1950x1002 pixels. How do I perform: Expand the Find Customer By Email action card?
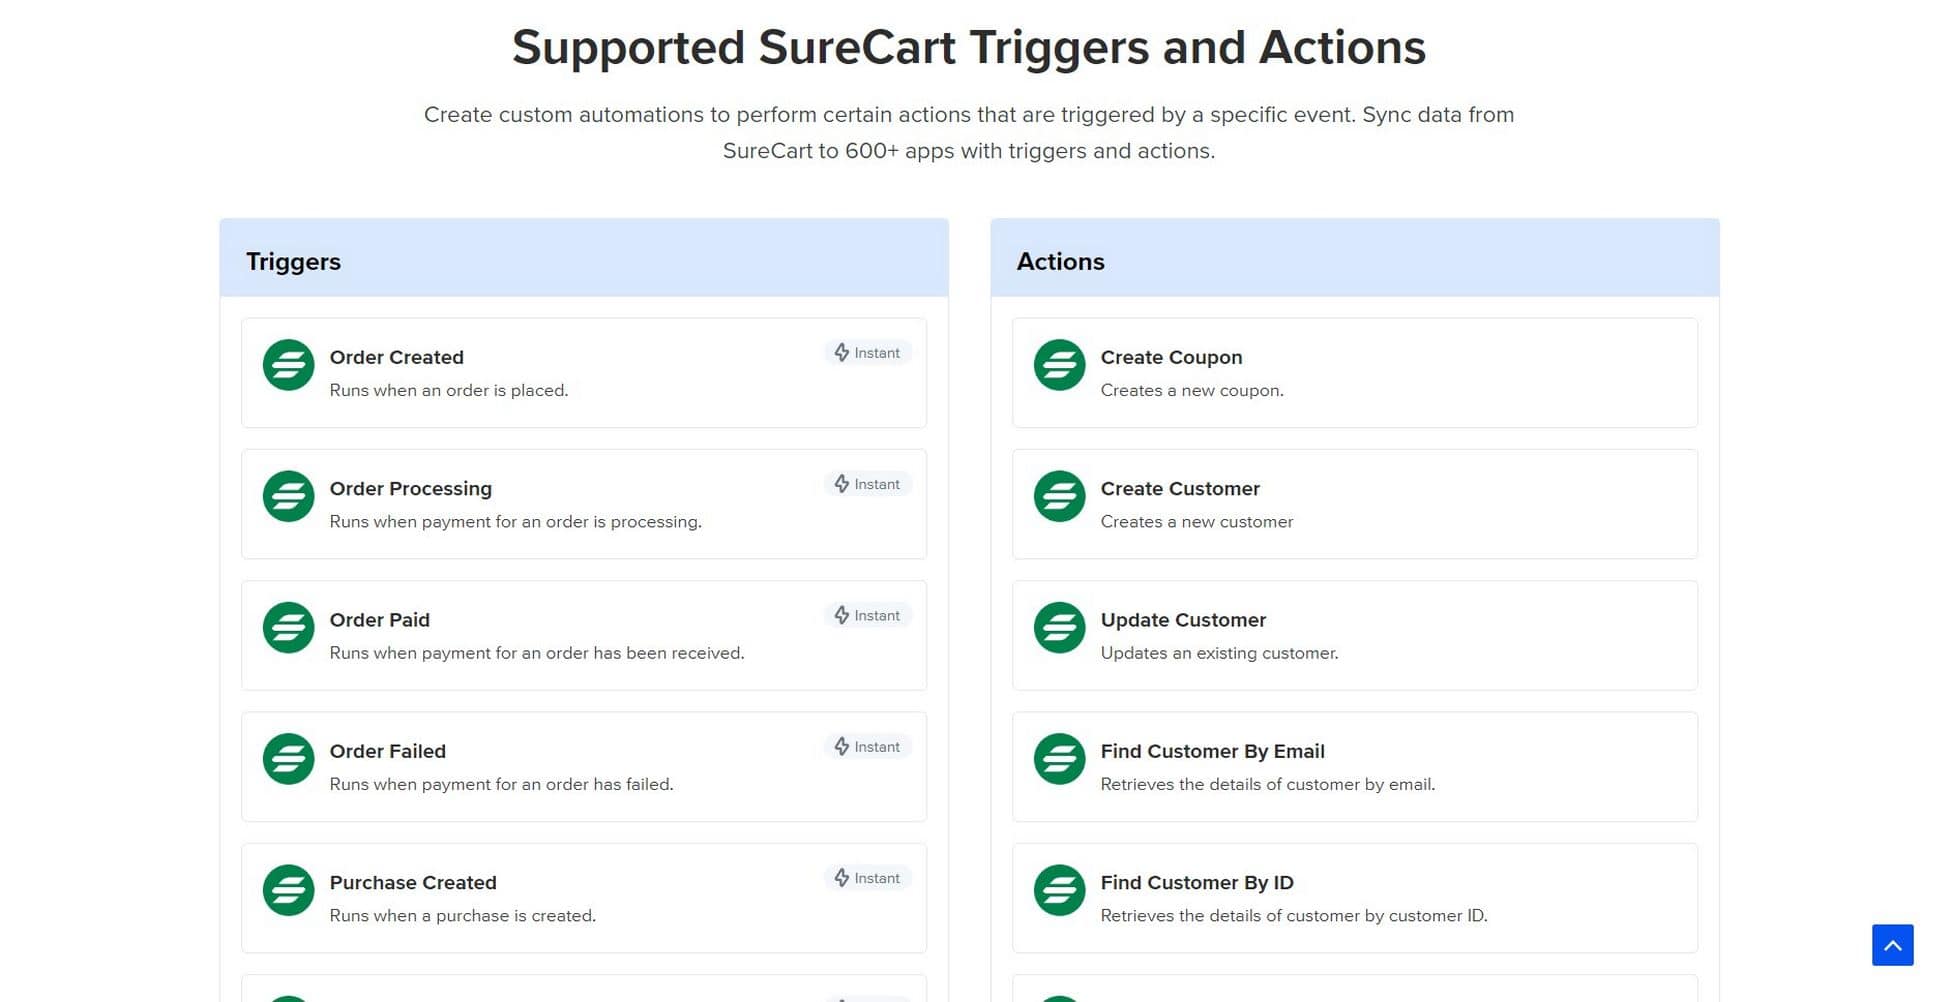point(1354,766)
